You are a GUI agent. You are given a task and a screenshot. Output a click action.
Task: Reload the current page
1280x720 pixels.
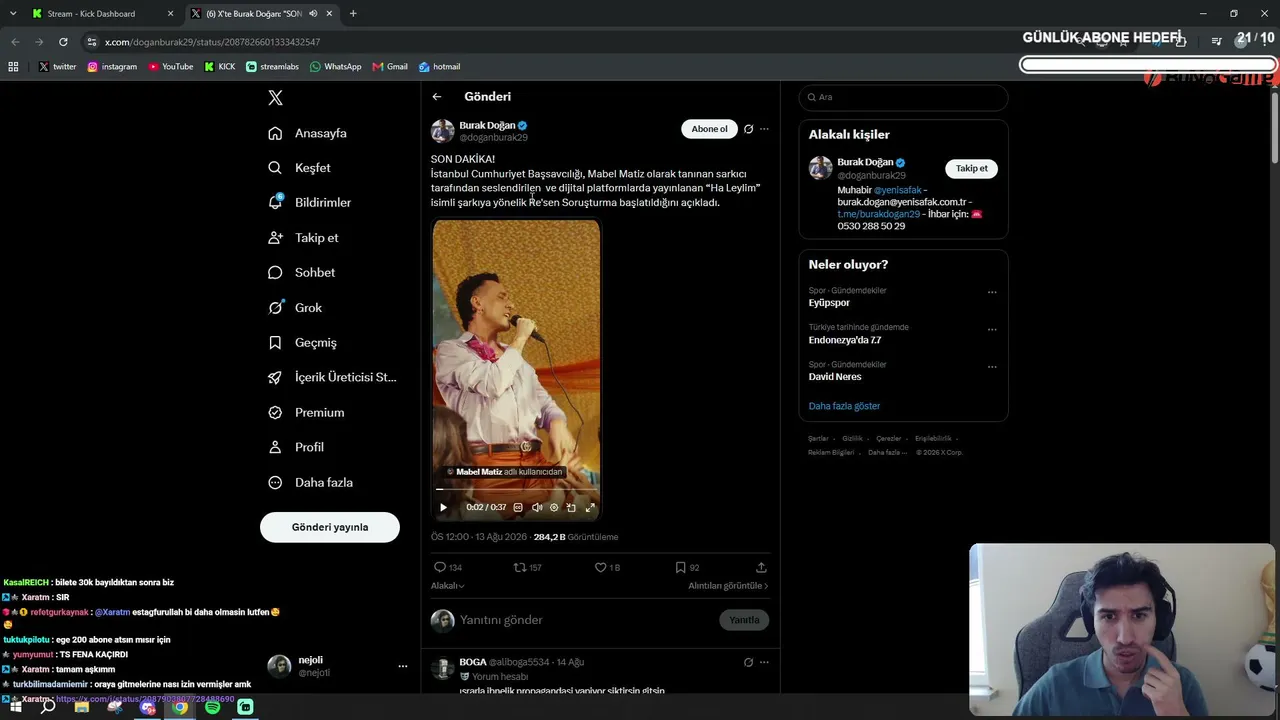point(63,42)
